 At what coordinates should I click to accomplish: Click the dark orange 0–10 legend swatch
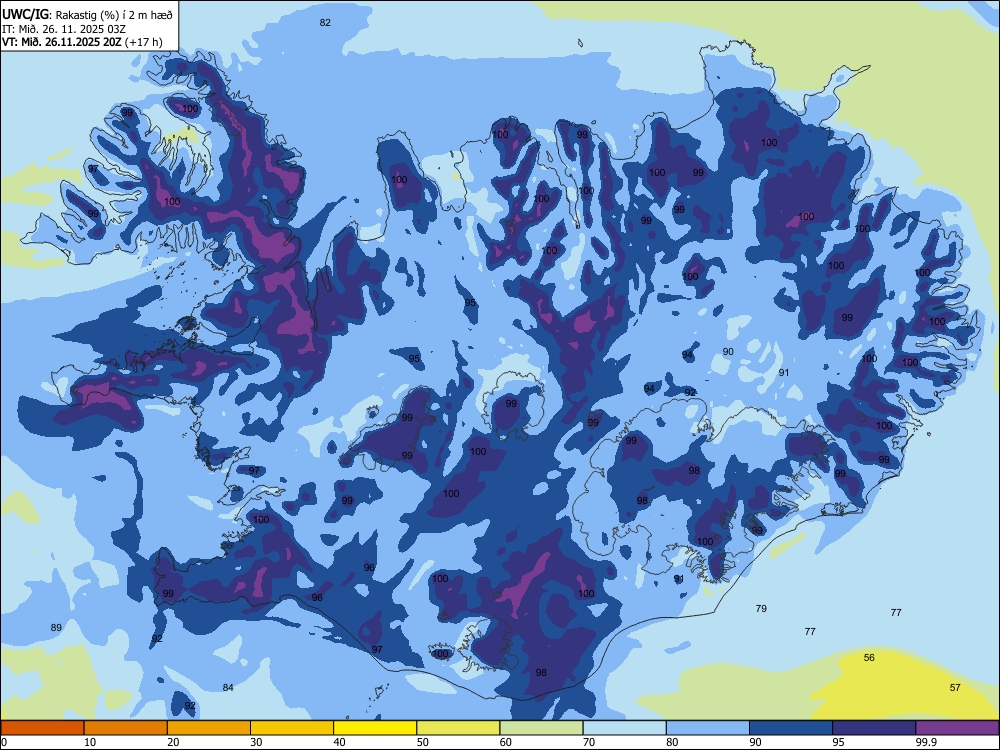point(42,728)
